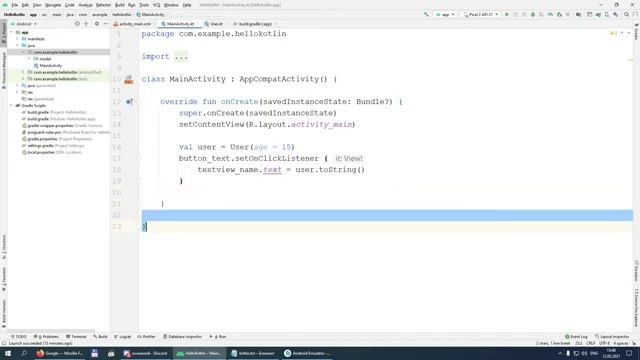Screen dimensions: 640x360
Task: Open the Refactor menu
Action: (103, 5)
